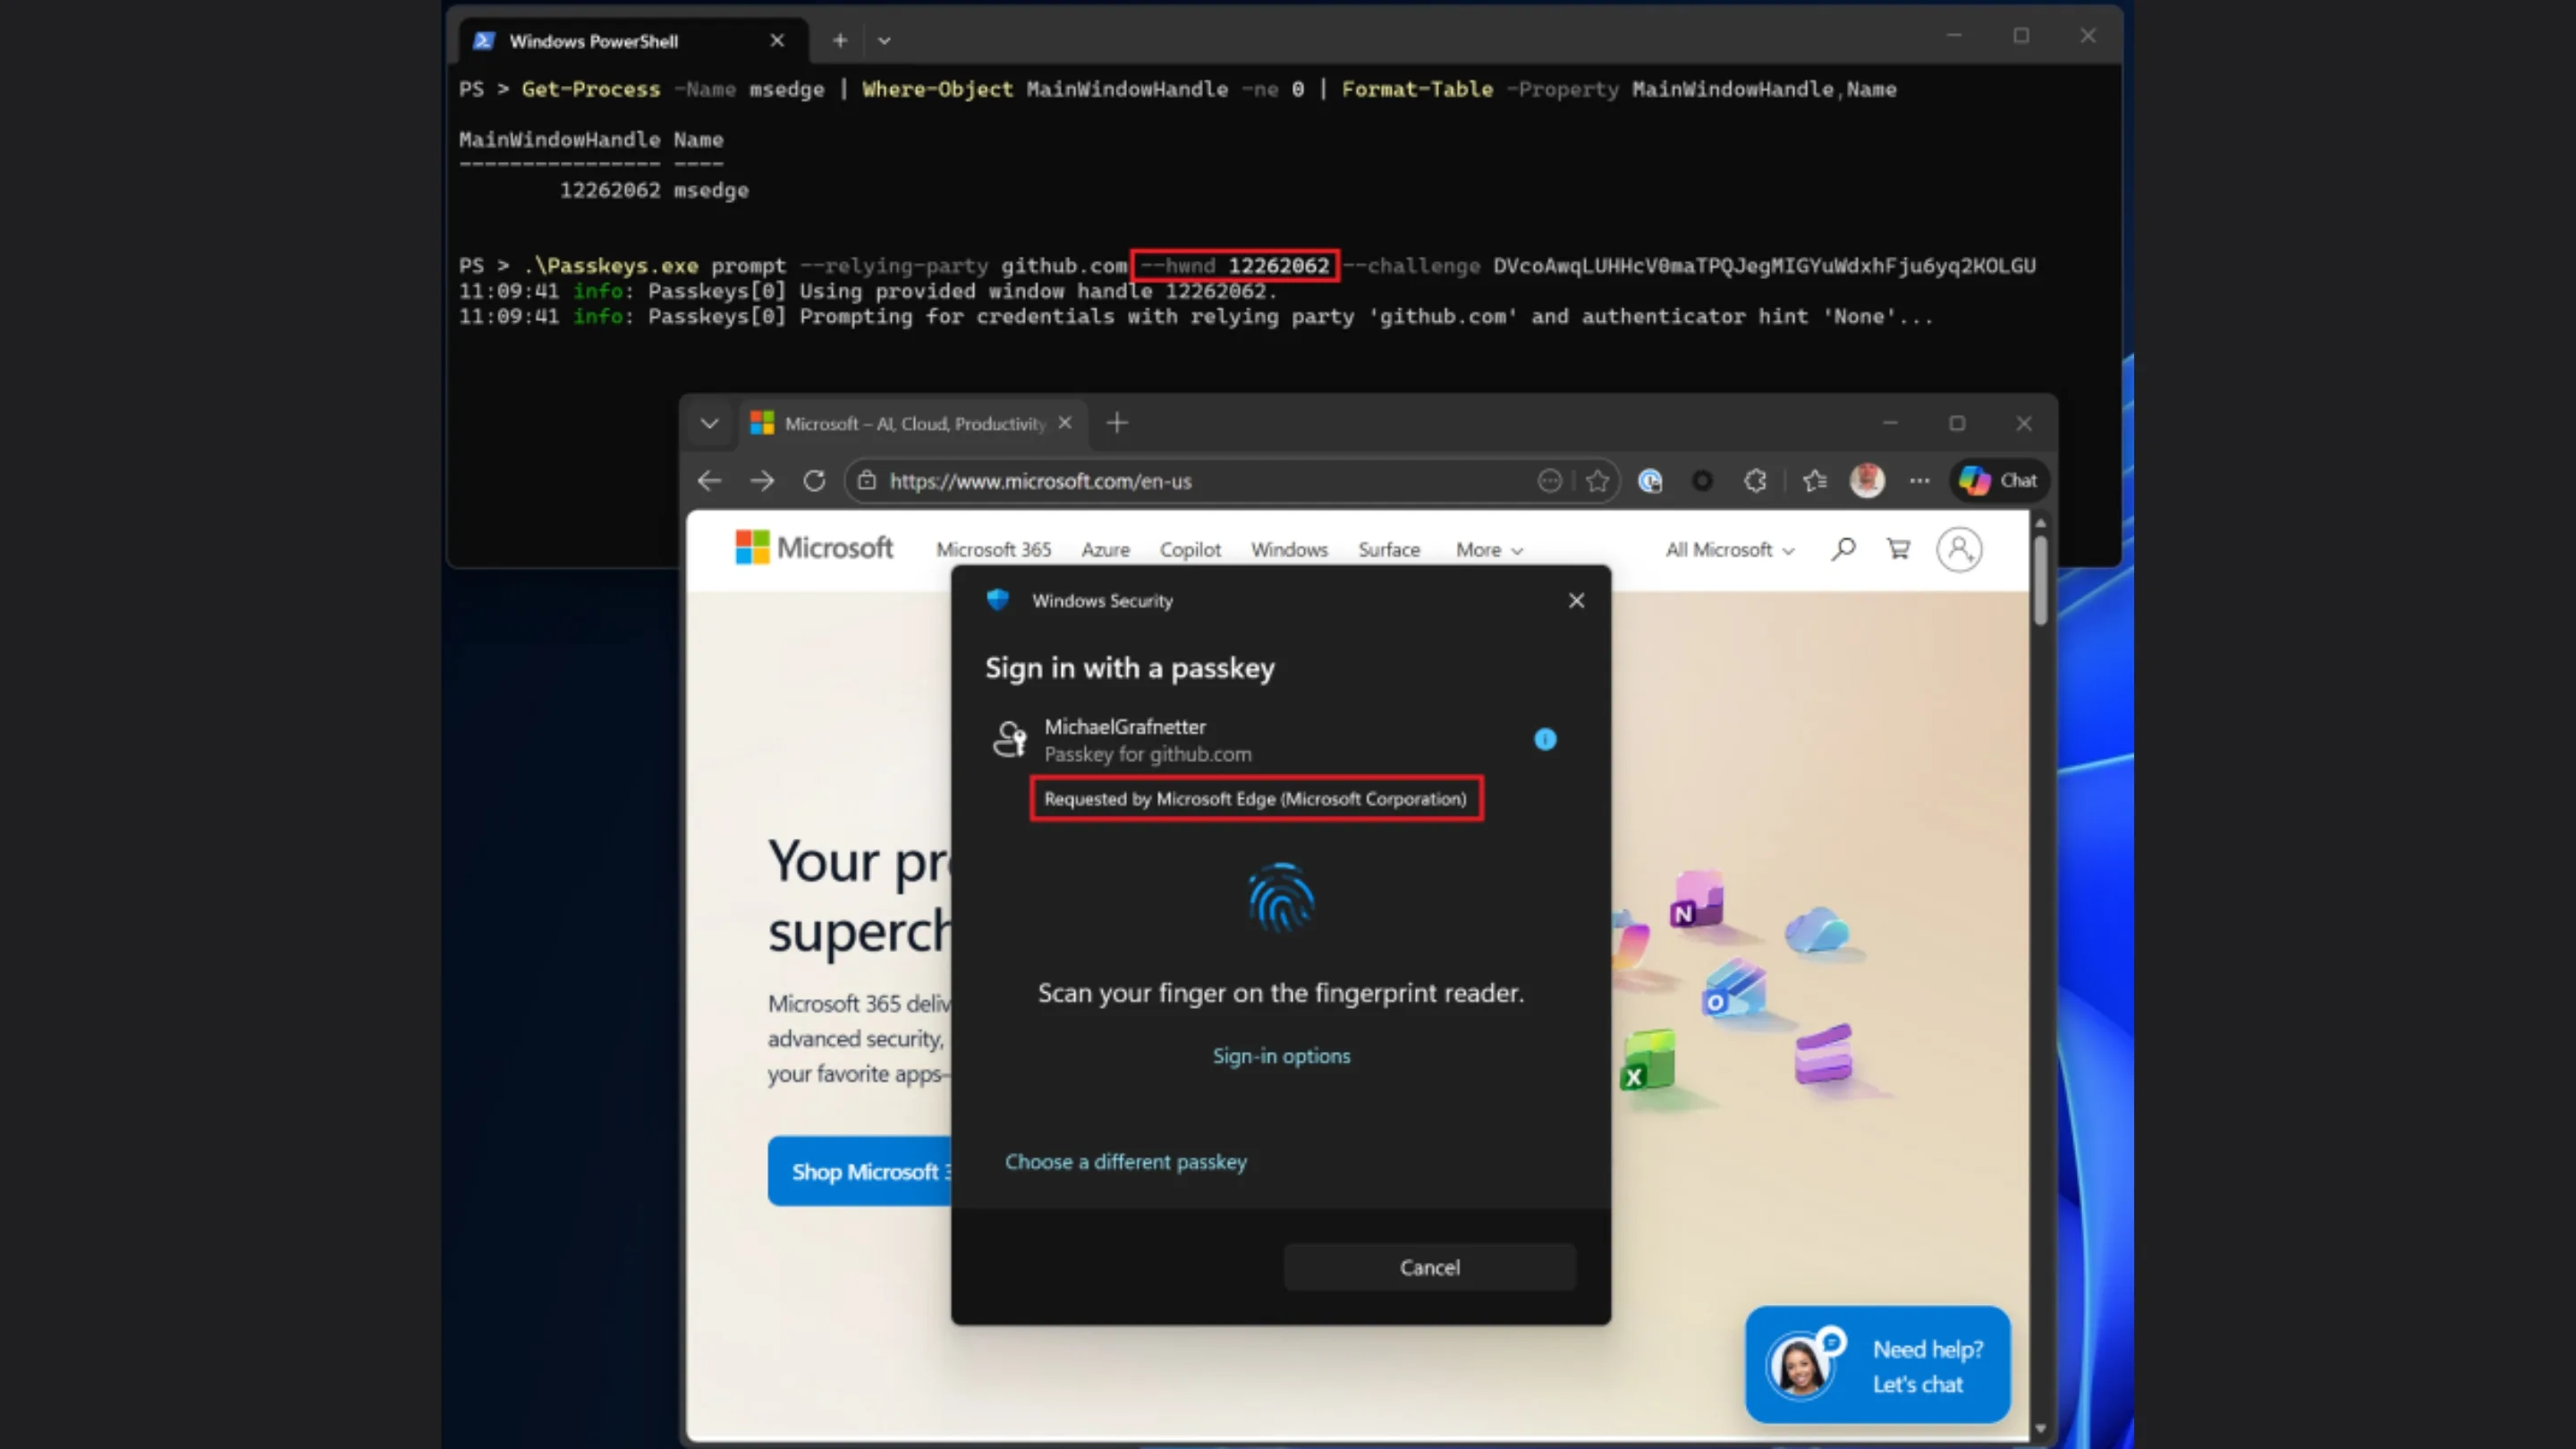Click Choose a different passkey
The width and height of the screenshot is (2576, 1449).
[1126, 1162]
